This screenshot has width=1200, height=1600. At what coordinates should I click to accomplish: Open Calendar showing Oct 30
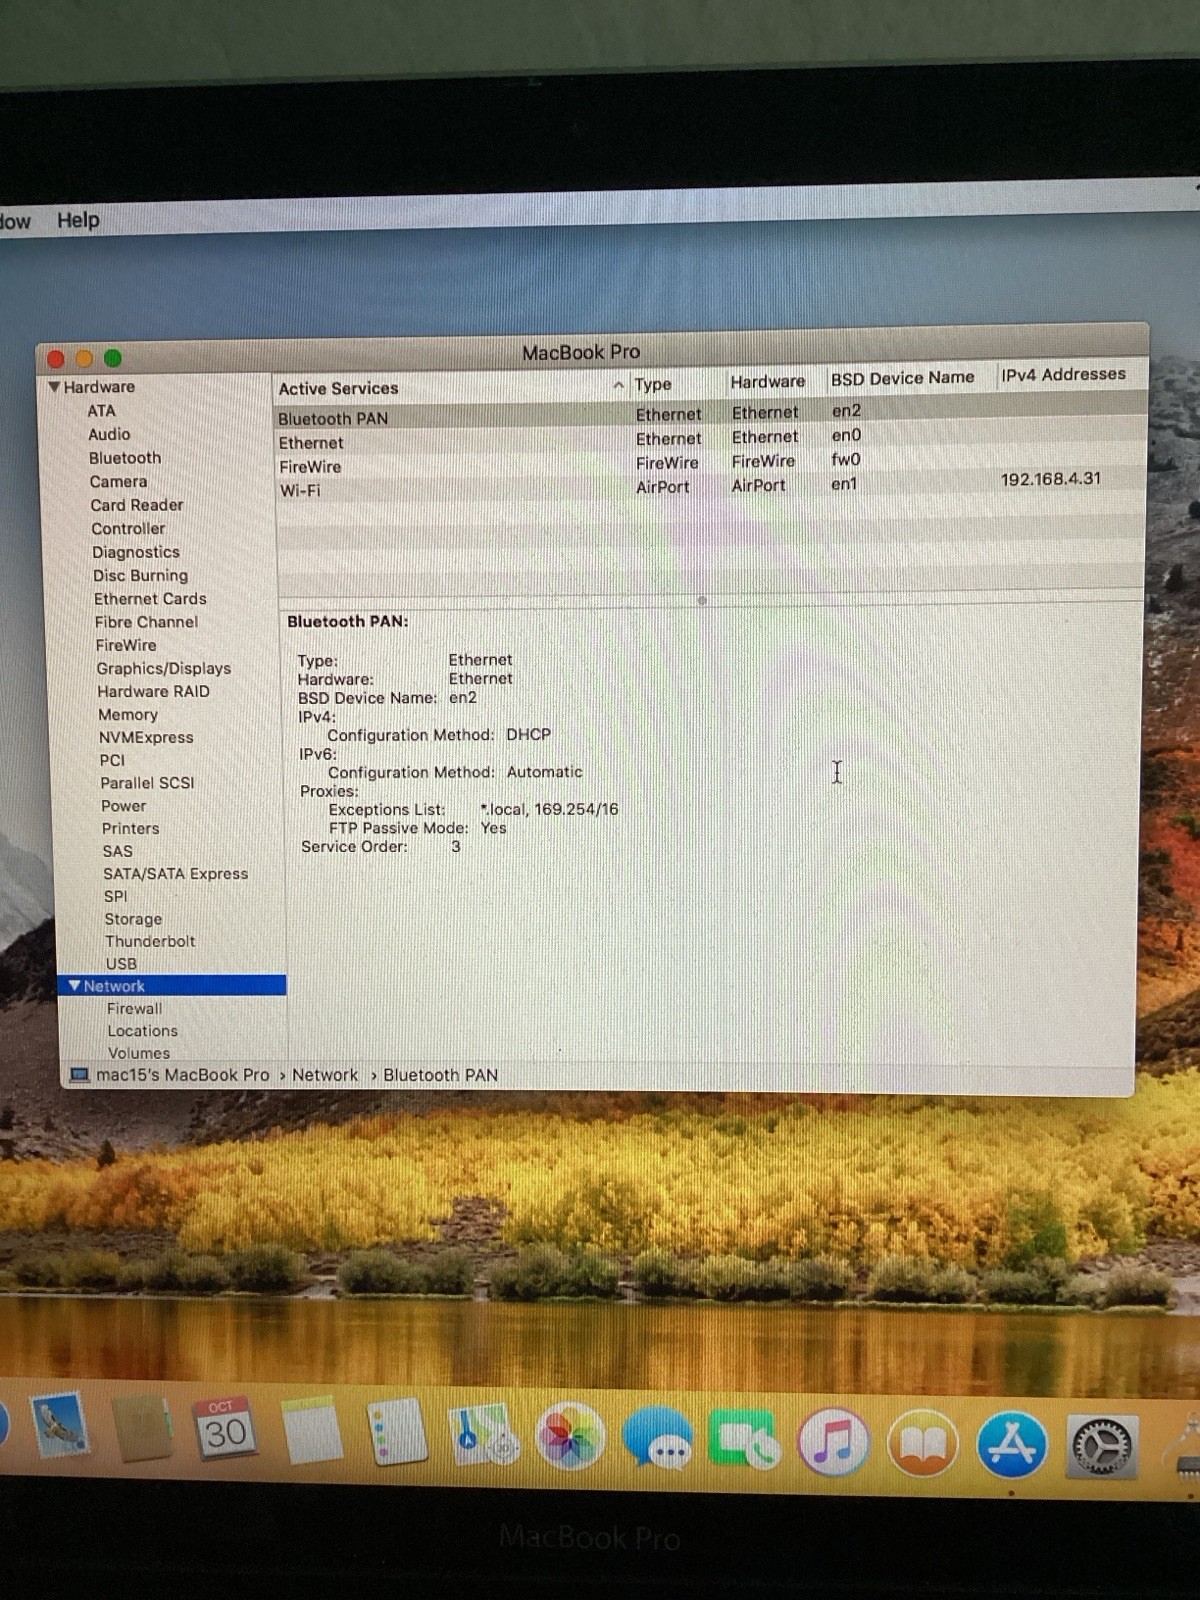(x=225, y=1430)
